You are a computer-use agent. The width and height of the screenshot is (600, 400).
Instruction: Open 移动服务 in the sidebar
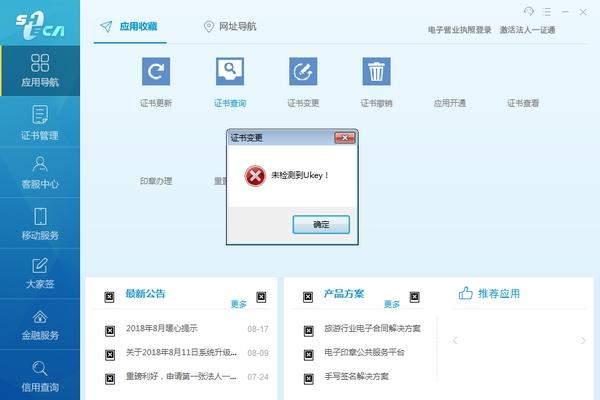40,224
